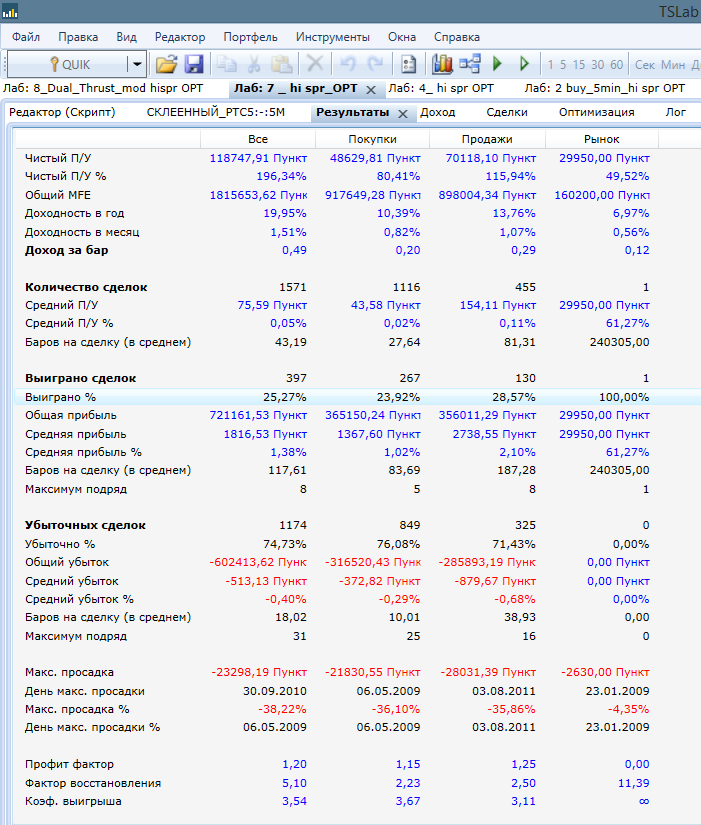Open the Инструменты menu

tap(333, 37)
